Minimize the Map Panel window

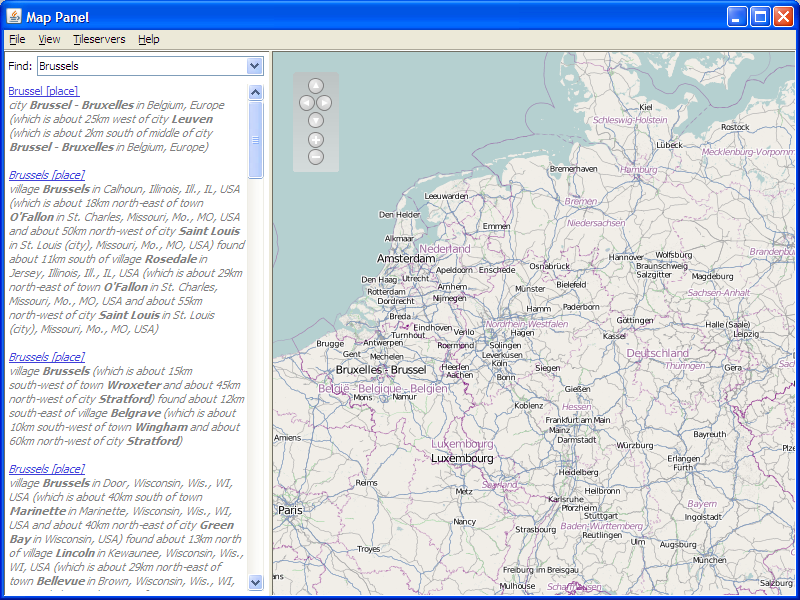point(737,17)
